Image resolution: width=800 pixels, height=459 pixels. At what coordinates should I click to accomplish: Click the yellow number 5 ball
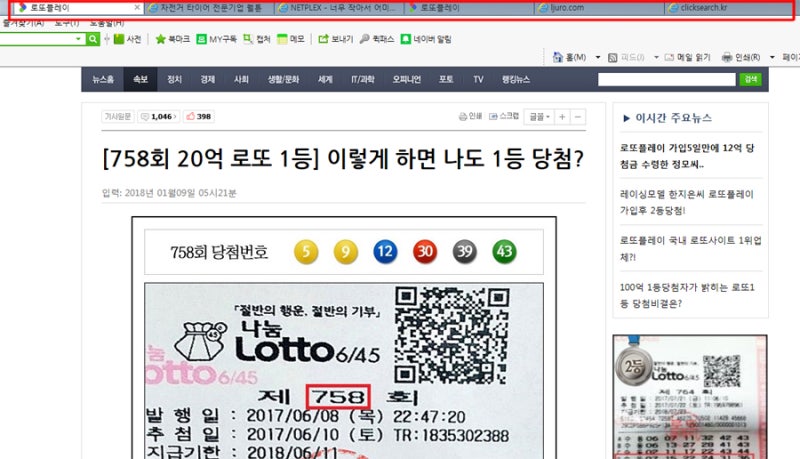306,252
